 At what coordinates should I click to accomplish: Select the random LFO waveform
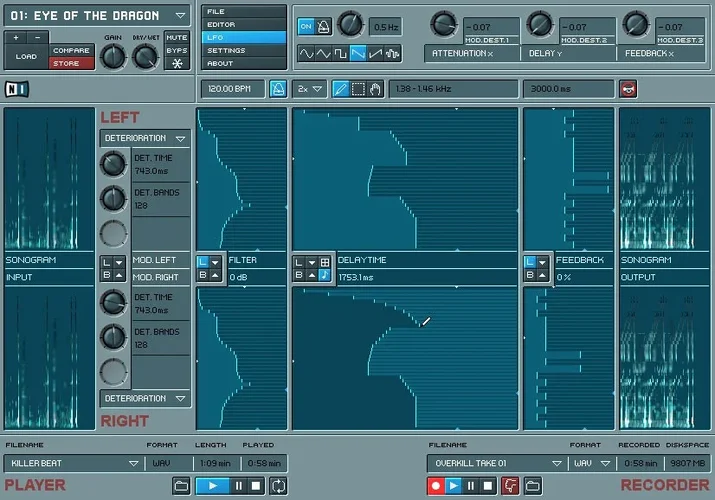coord(393,54)
